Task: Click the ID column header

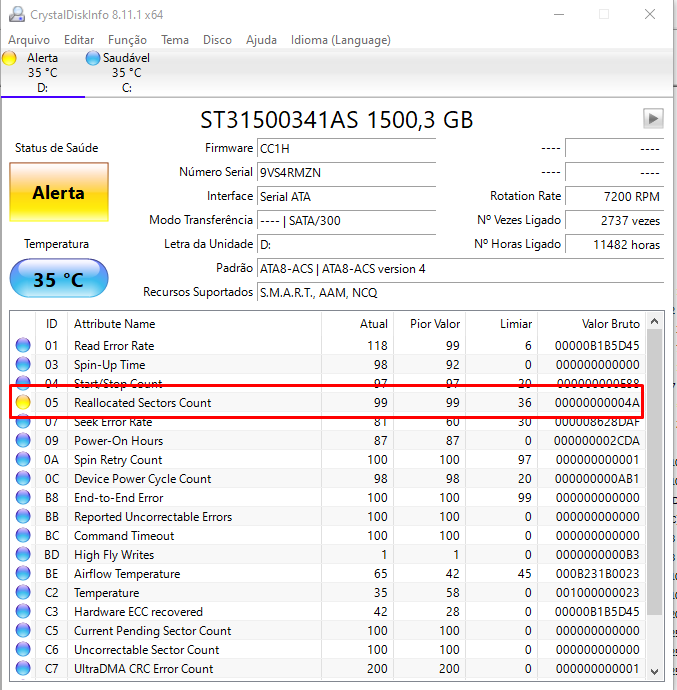Action: click(52, 324)
